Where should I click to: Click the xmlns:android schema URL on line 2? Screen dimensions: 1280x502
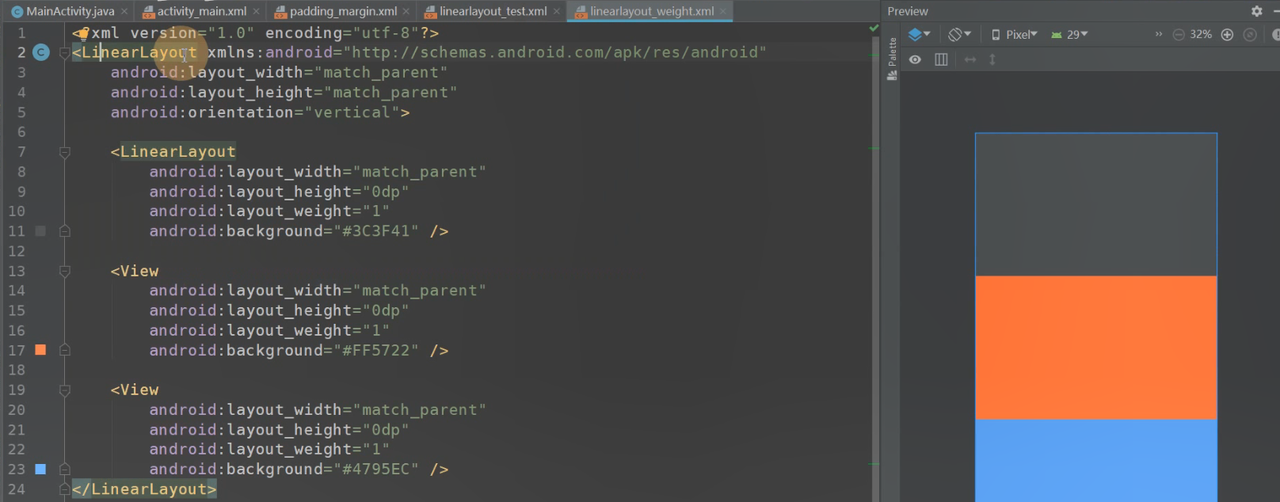pyautogui.click(x=553, y=53)
